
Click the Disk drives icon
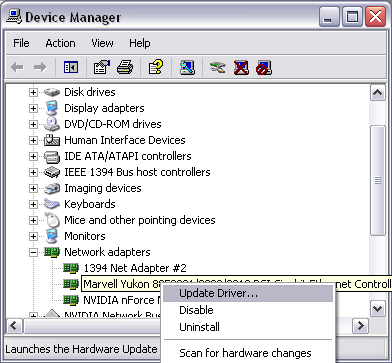52,92
